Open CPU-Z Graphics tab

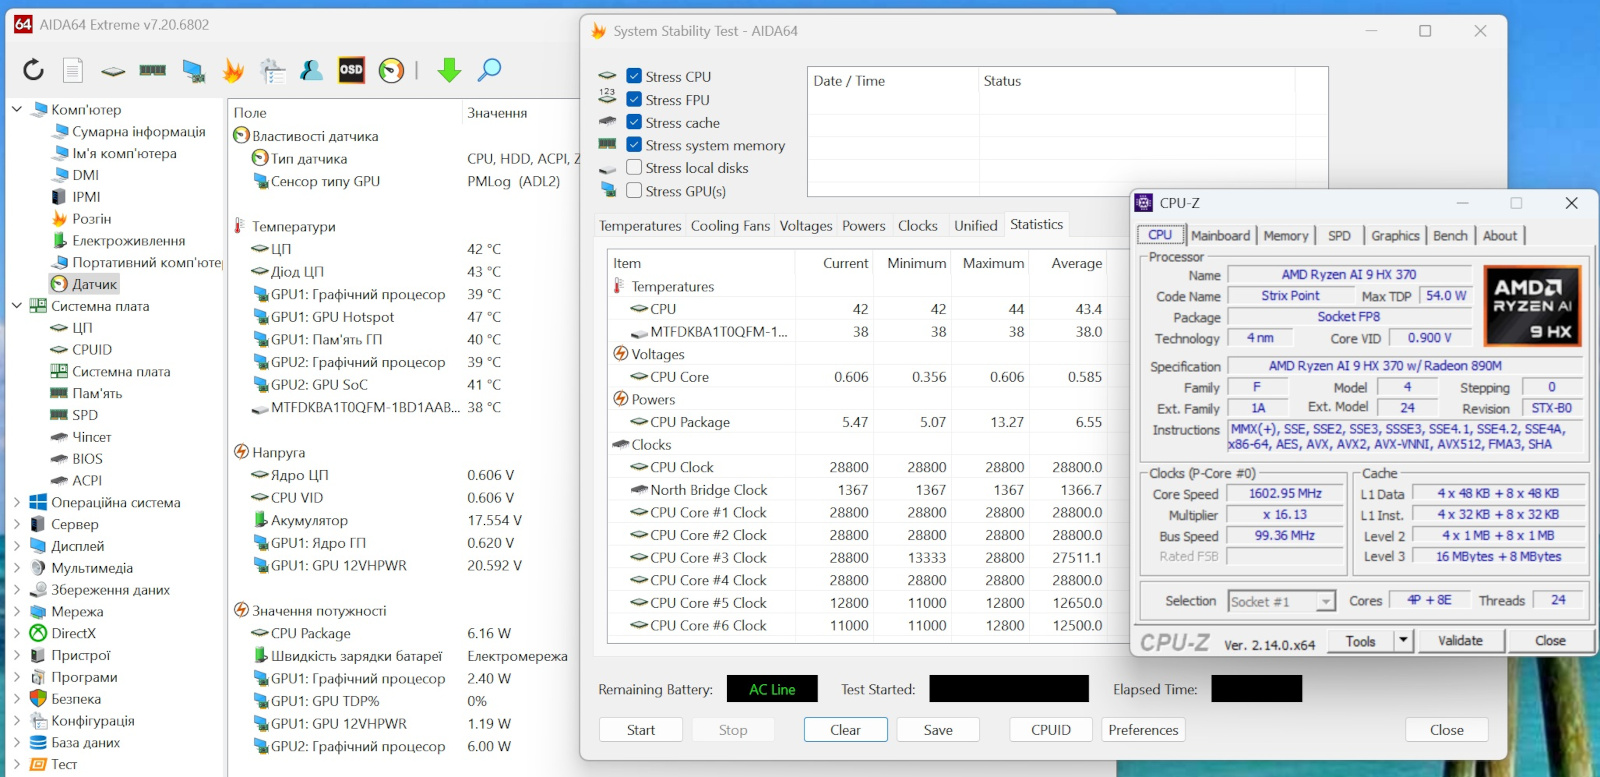click(x=1395, y=236)
